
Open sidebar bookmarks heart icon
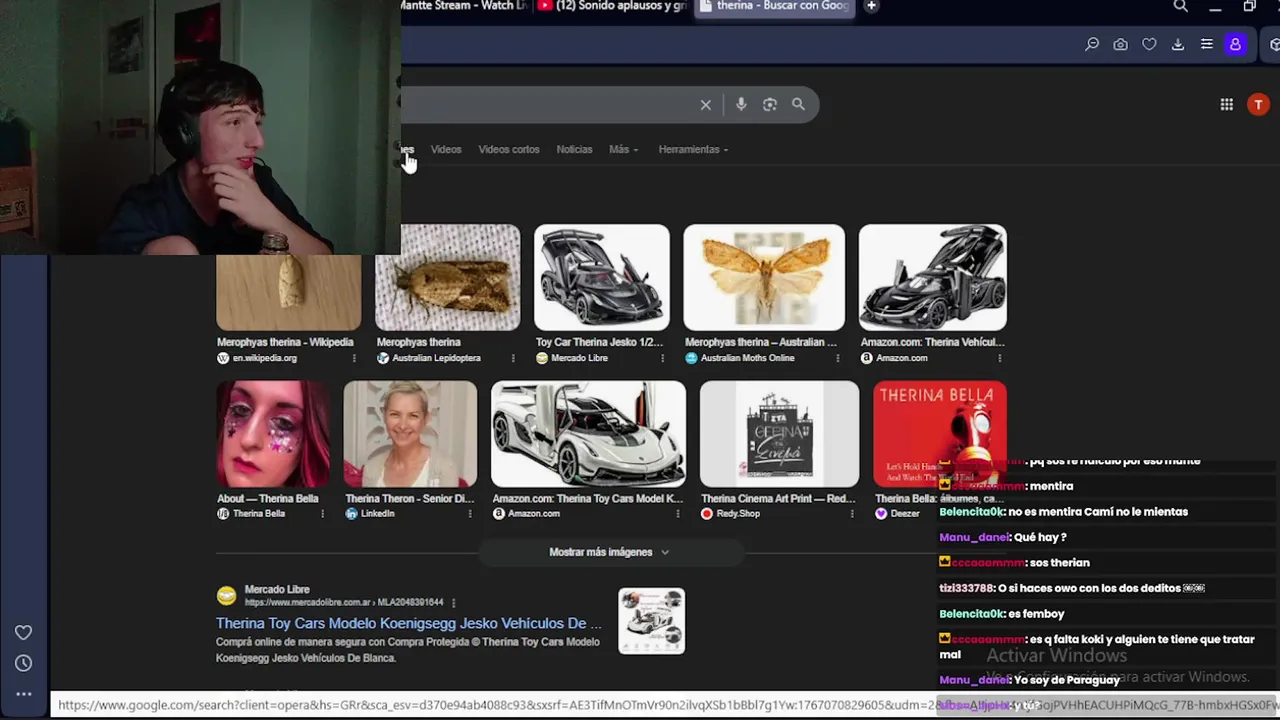coord(23,632)
